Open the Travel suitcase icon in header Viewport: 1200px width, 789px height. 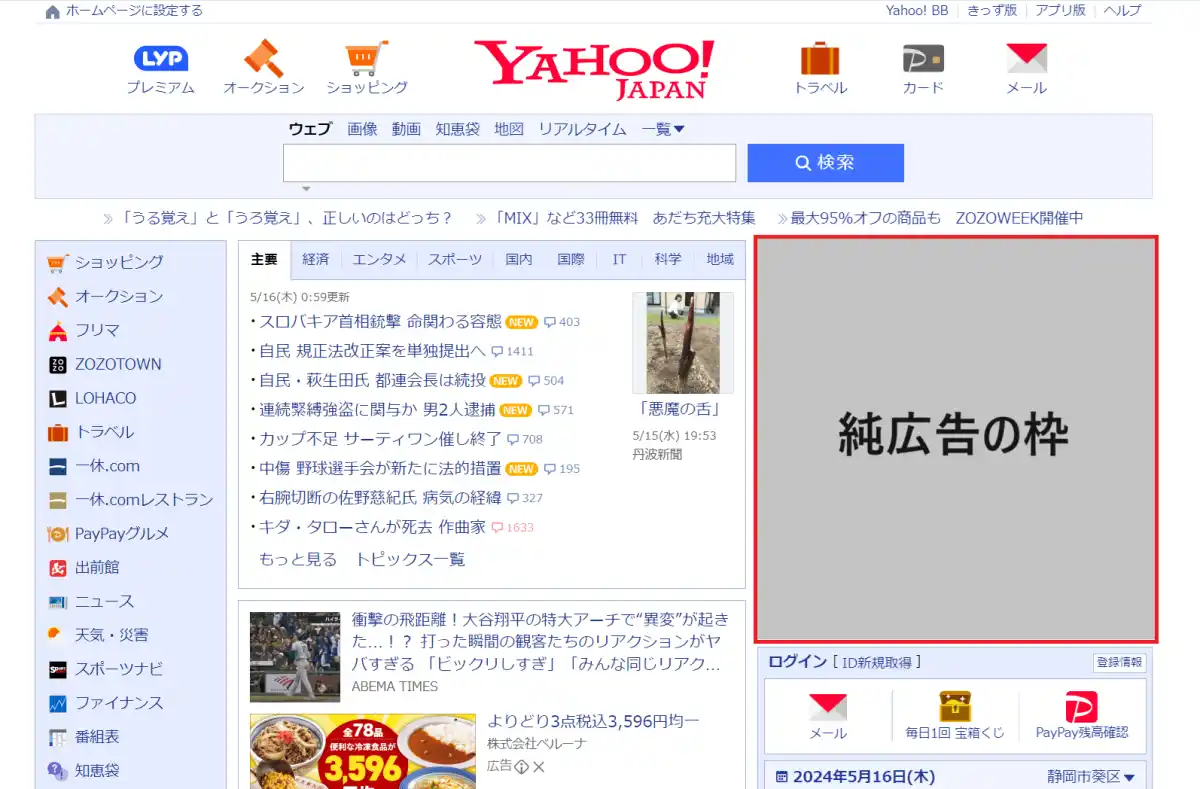[820, 58]
